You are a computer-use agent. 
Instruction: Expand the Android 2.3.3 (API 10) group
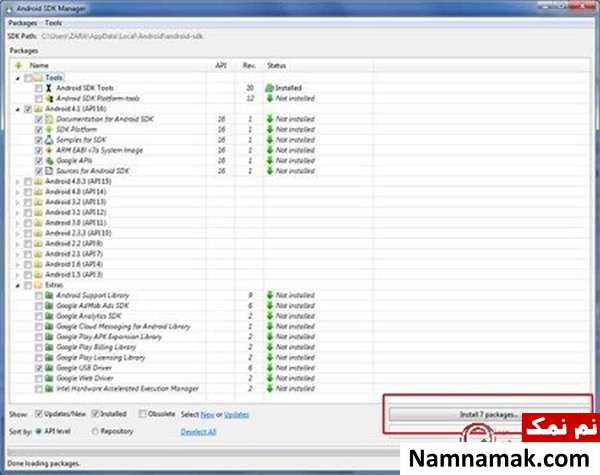click(18, 233)
